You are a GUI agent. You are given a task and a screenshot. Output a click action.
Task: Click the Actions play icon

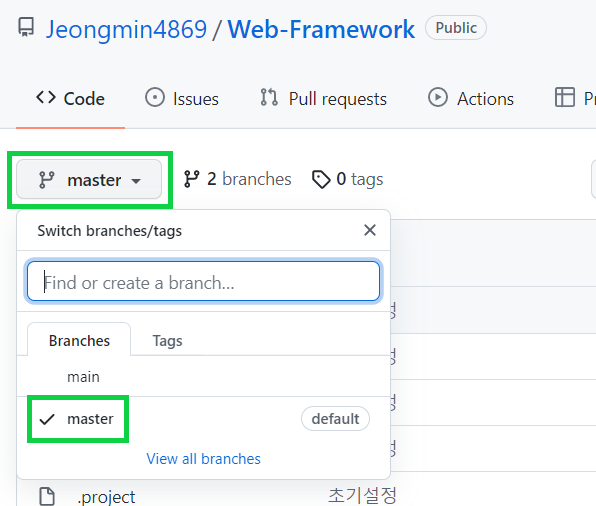point(438,97)
